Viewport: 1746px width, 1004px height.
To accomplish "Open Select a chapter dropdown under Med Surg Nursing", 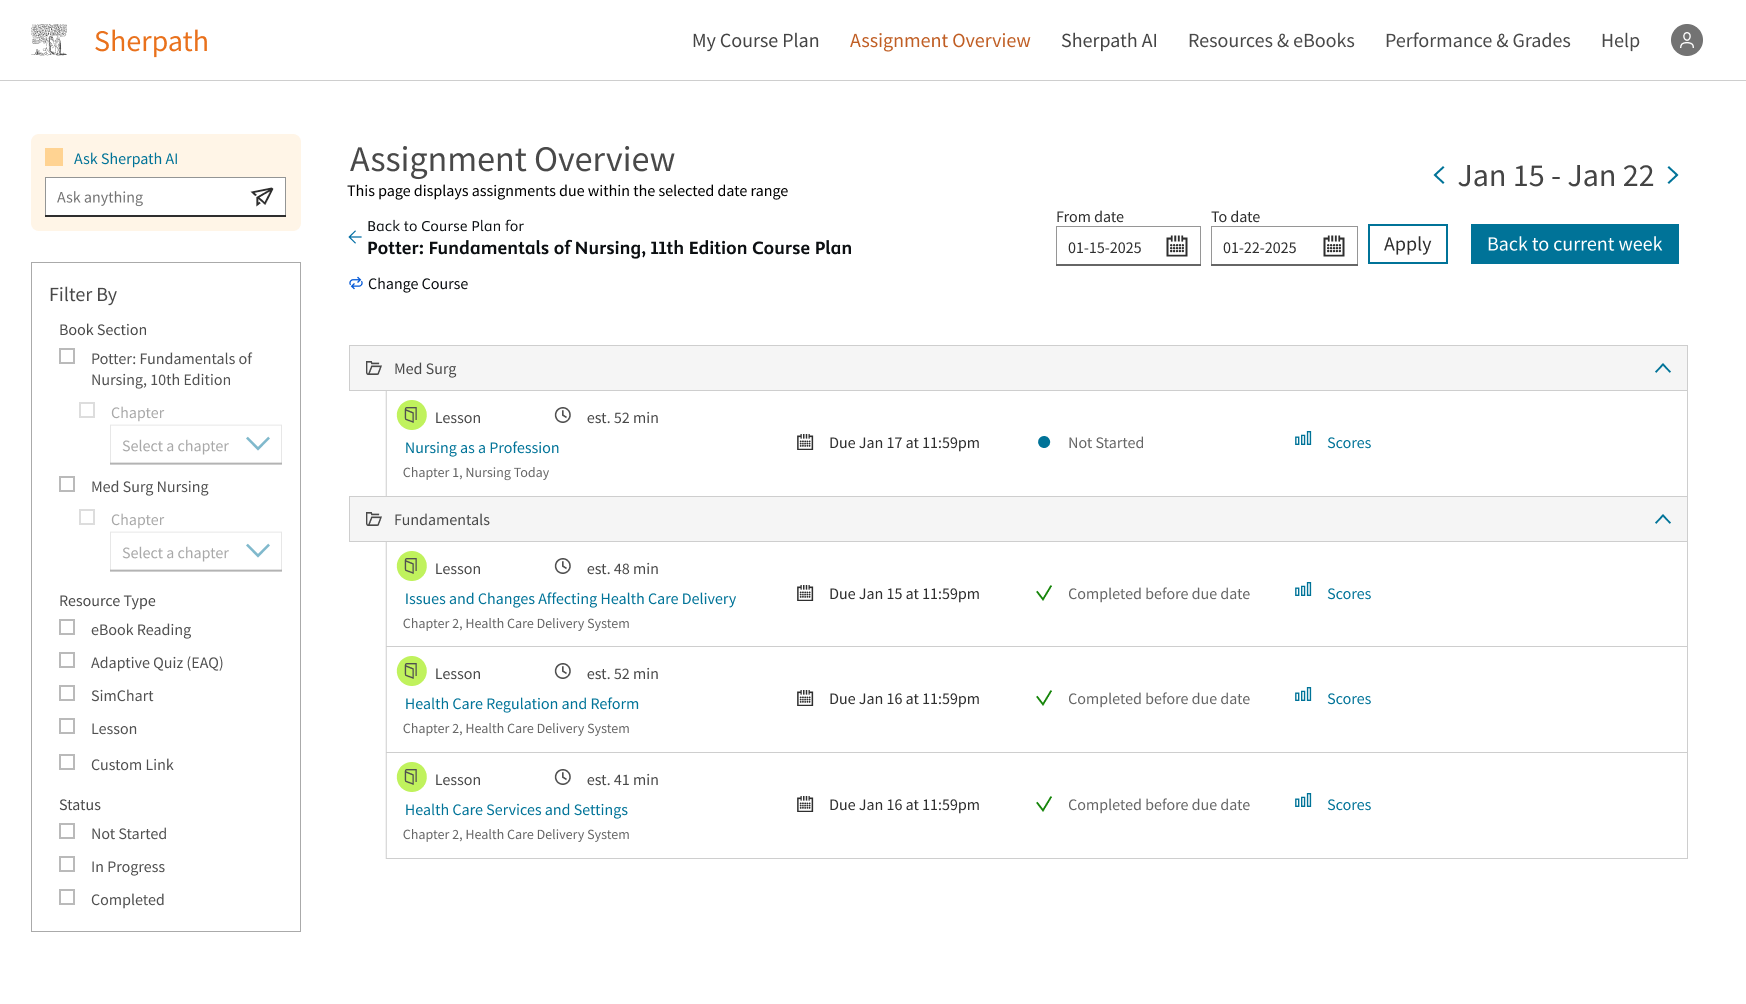I will pyautogui.click(x=196, y=552).
